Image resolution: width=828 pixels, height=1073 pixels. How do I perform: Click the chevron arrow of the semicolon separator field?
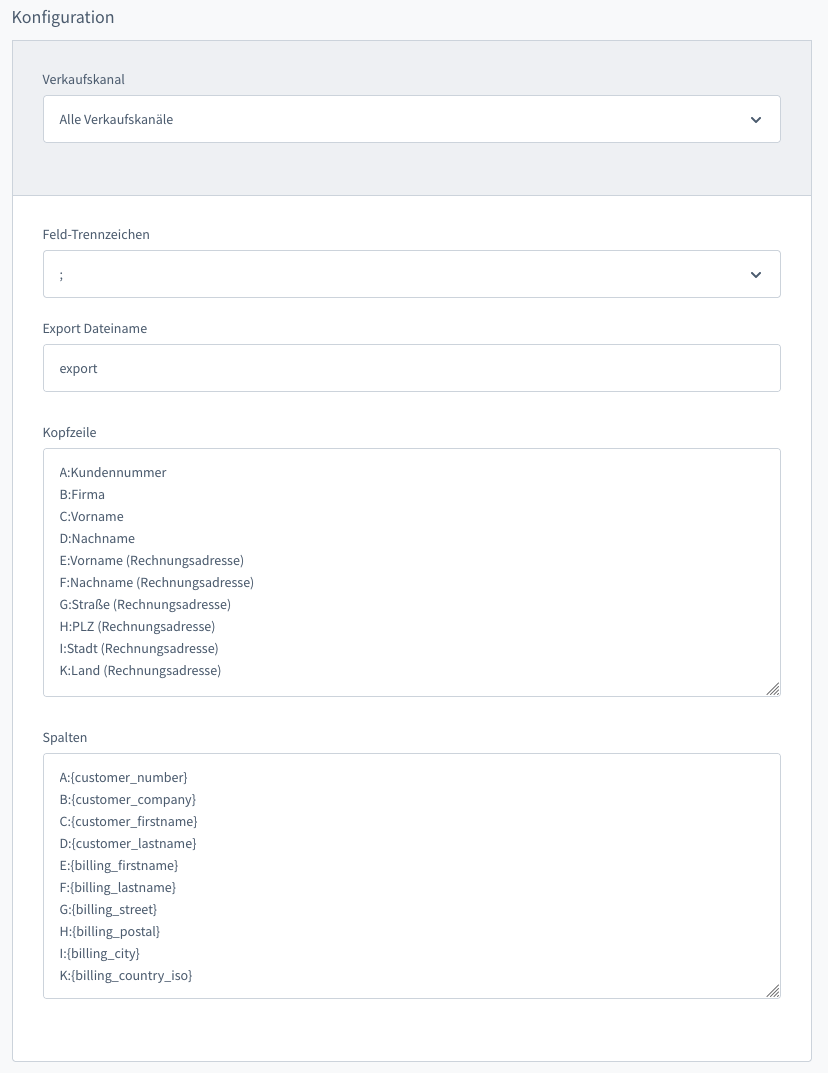756,275
